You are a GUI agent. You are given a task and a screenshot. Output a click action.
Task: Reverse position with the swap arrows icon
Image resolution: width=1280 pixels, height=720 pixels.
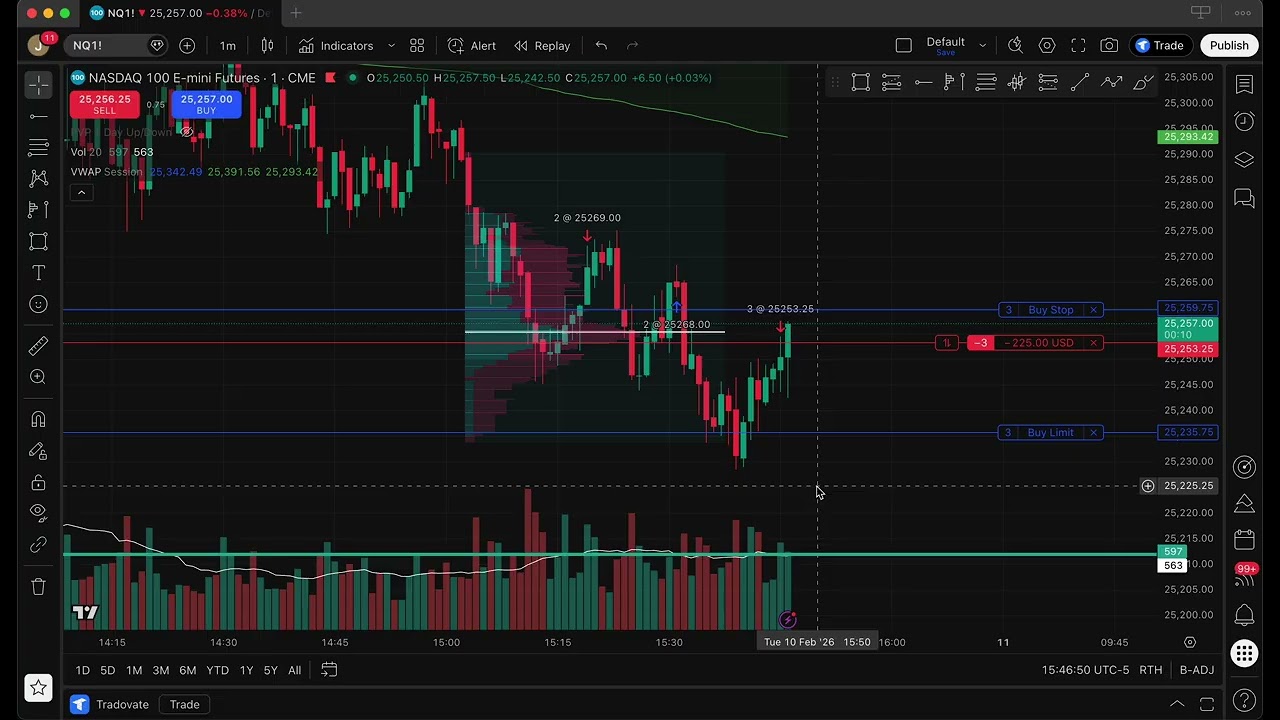(946, 343)
